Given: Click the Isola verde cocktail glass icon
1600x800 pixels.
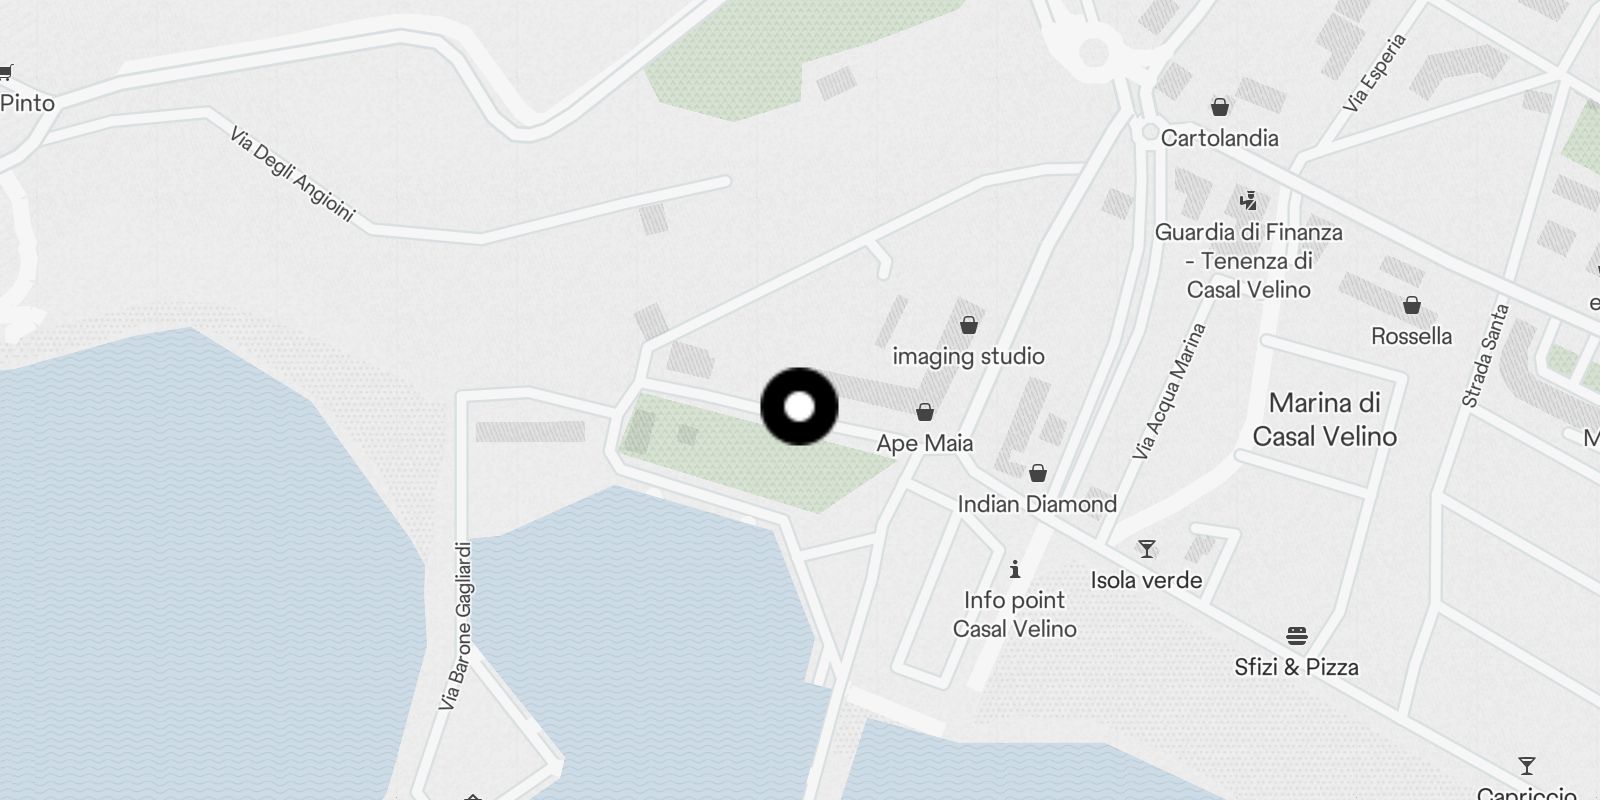Looking at the screenshot, I should pos(1147,549).
